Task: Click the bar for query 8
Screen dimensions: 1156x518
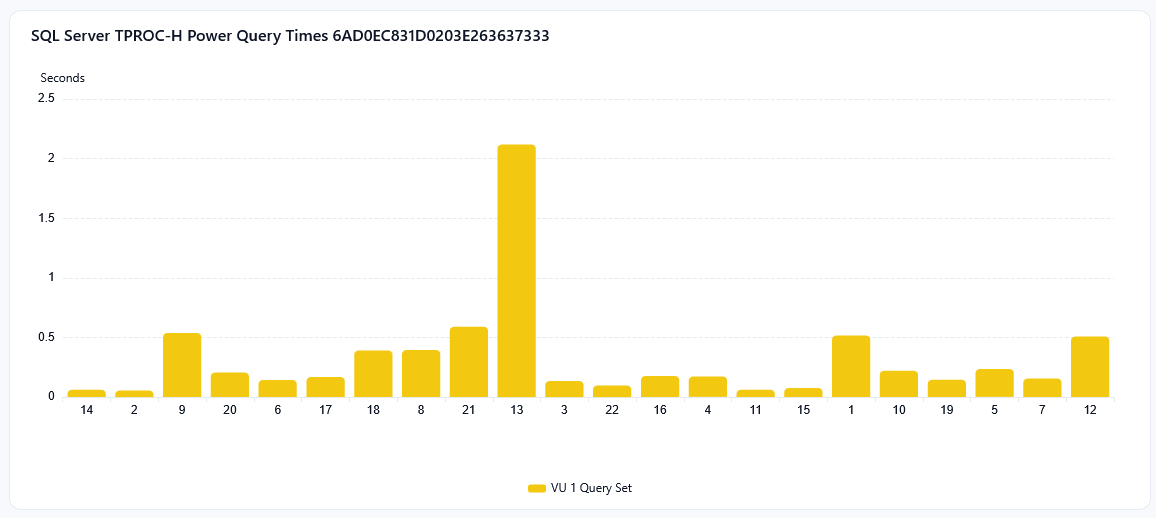Action: coord(421,374)
